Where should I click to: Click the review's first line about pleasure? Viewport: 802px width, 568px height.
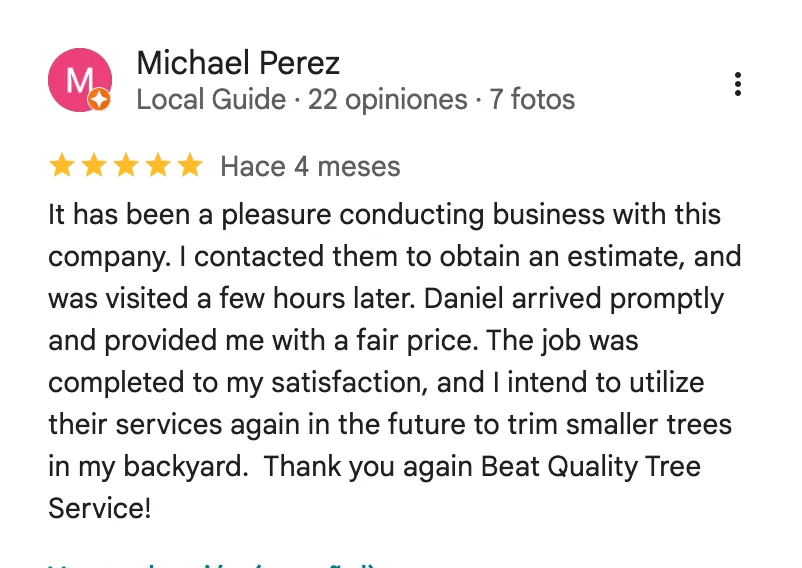coord(385,214)
